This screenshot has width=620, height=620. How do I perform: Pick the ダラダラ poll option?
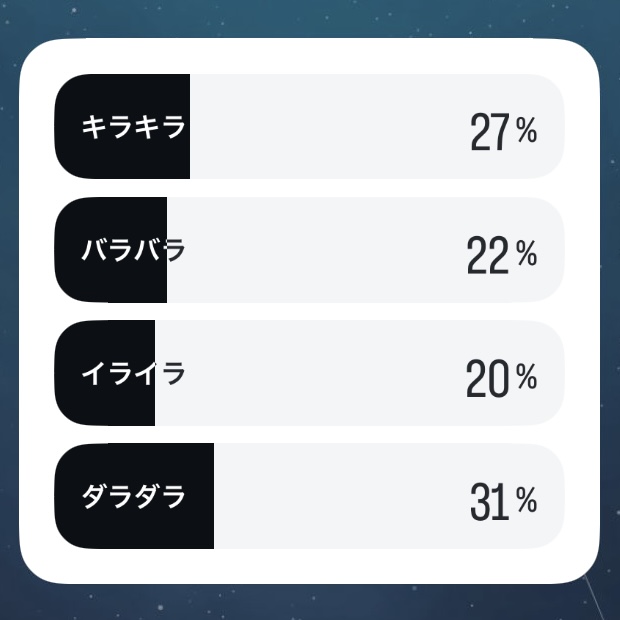pos(133,496)
